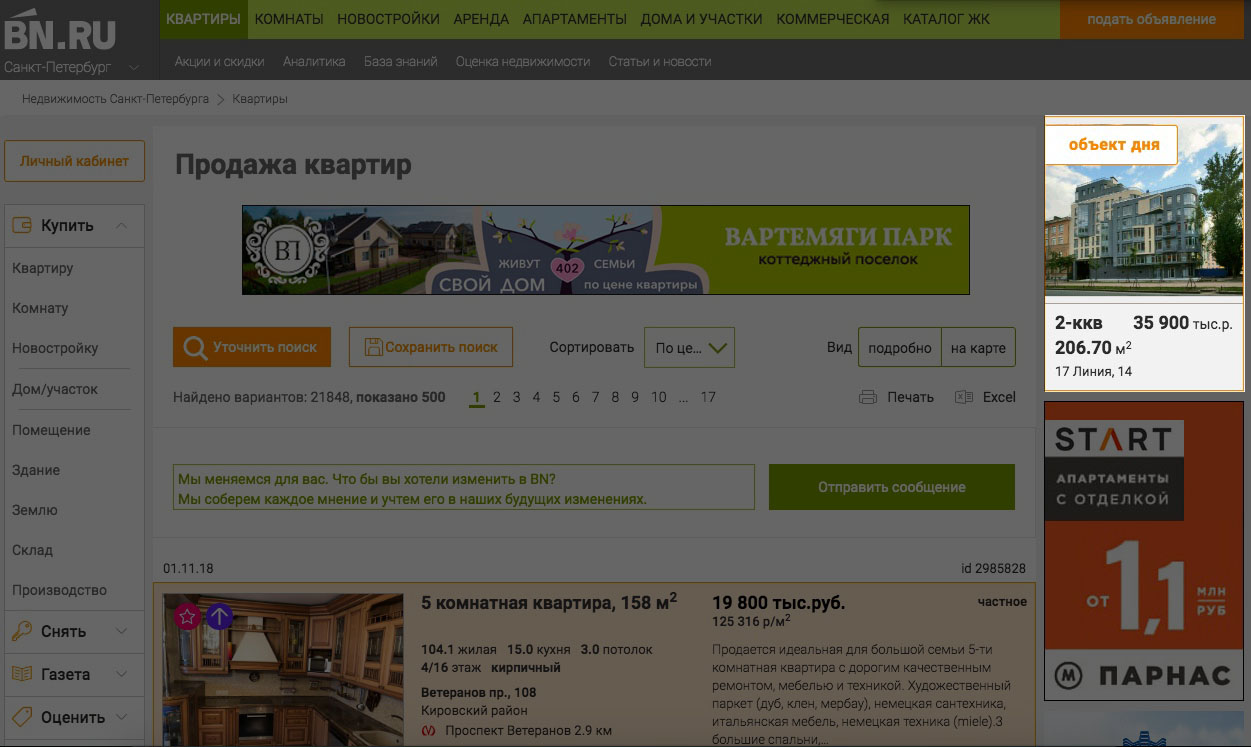This screenshot has height=747, width=1251.
Task: Click the Excel export icon
Action: tap(964, 397)
